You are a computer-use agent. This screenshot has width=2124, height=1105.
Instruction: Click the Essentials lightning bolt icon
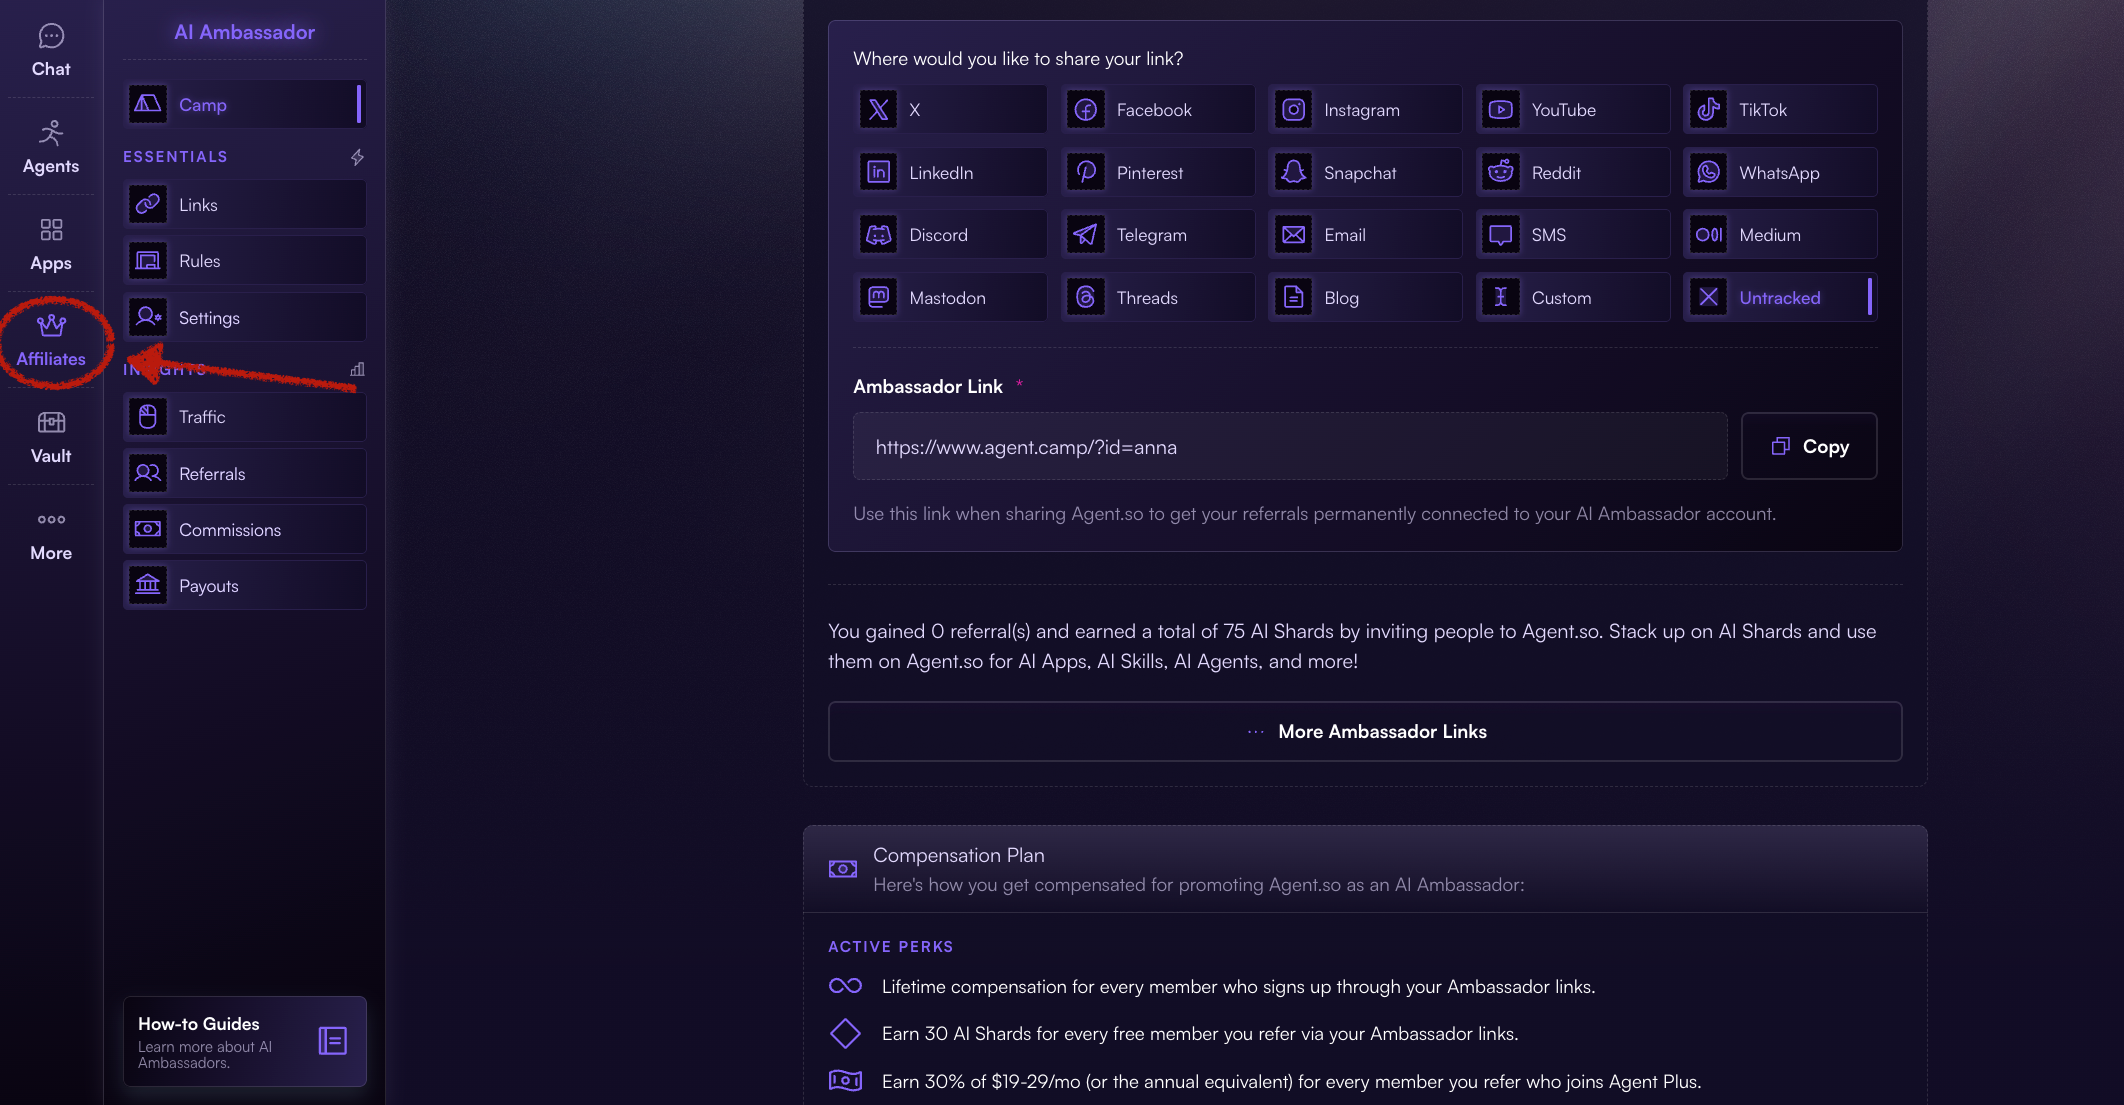pyautogui.click(x=357, y=157)
